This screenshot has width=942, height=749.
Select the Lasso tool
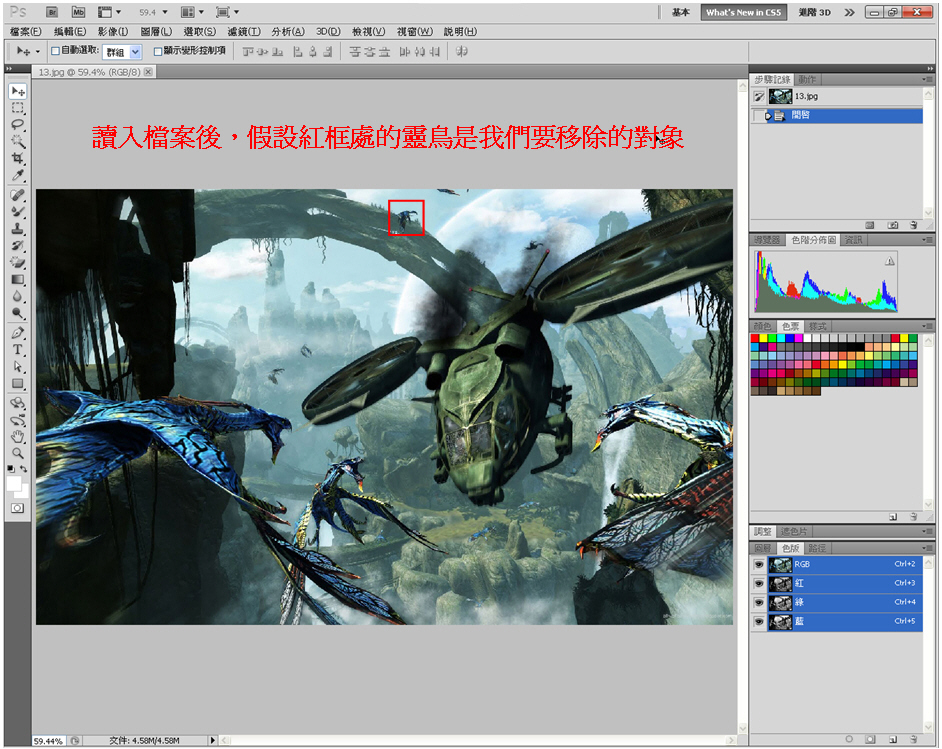tap(17, 125)
